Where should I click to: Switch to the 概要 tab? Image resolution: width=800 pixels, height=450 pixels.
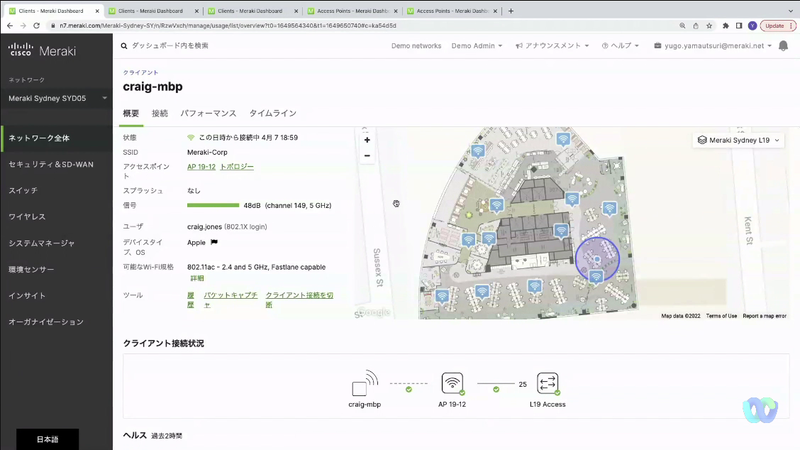point(131,113)
